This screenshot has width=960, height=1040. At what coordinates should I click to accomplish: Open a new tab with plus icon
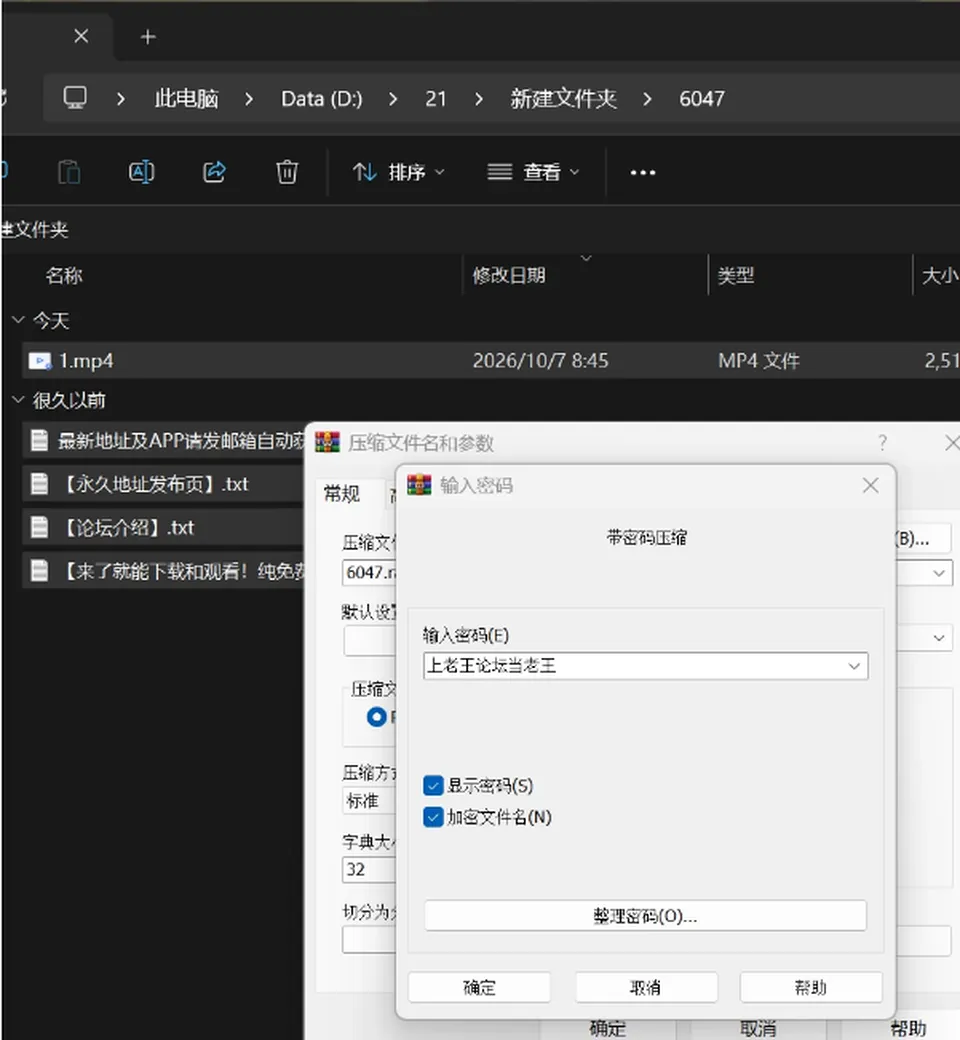[x=148, y=37]
